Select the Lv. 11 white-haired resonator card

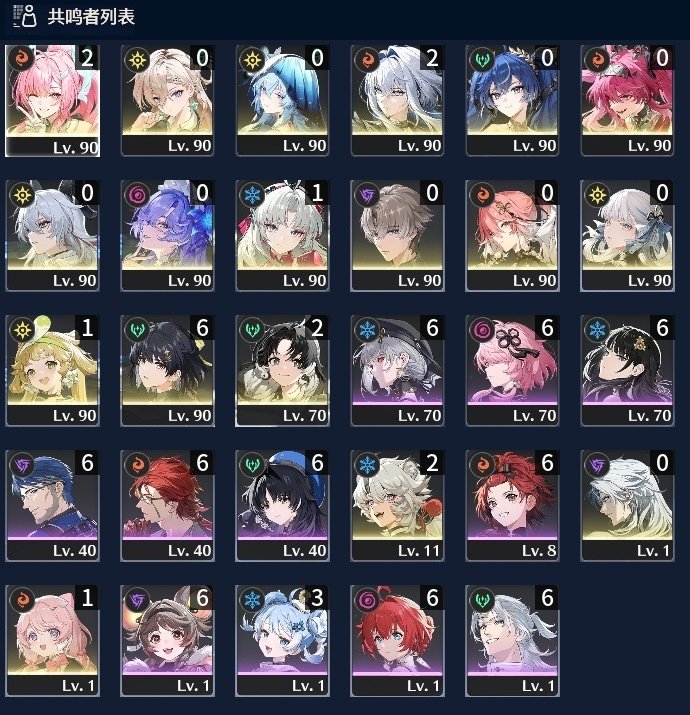(397, 506)
